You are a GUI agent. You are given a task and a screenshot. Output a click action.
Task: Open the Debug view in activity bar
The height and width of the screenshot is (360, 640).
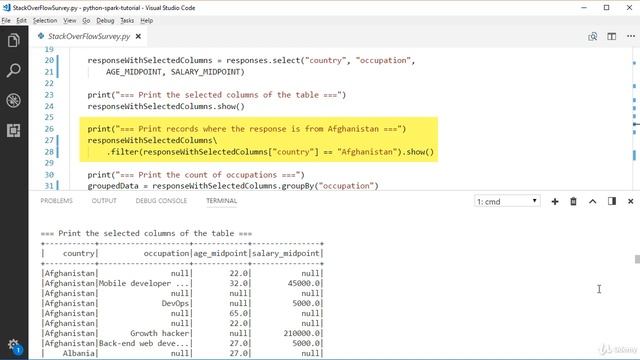point(13,100)
